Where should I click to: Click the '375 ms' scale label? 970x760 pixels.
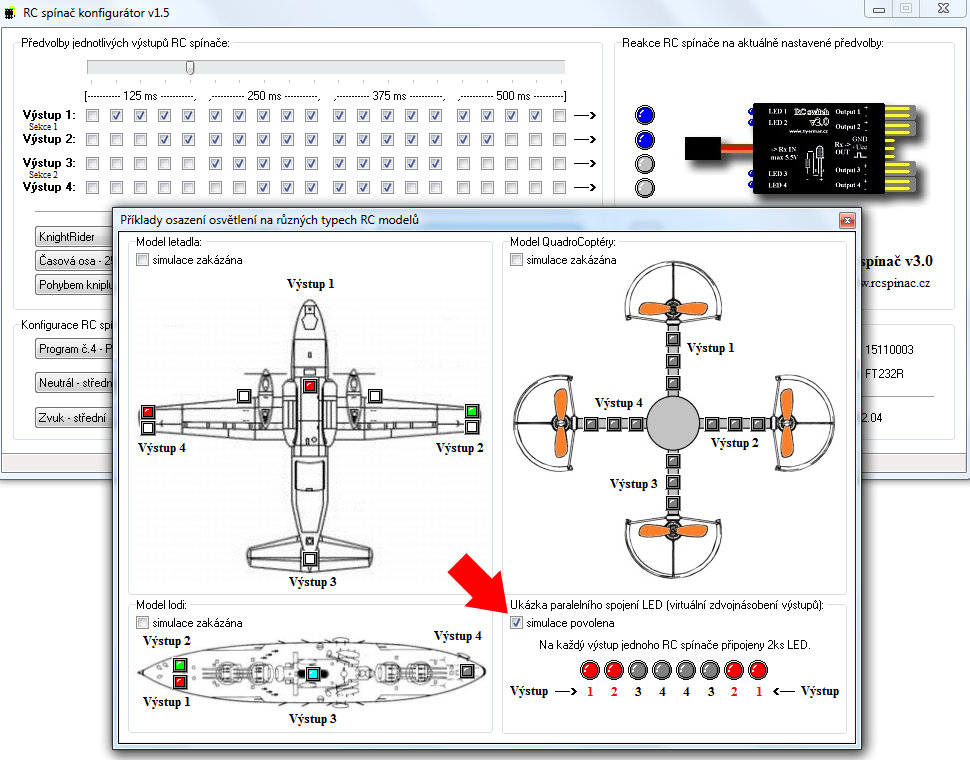point(389,96)
